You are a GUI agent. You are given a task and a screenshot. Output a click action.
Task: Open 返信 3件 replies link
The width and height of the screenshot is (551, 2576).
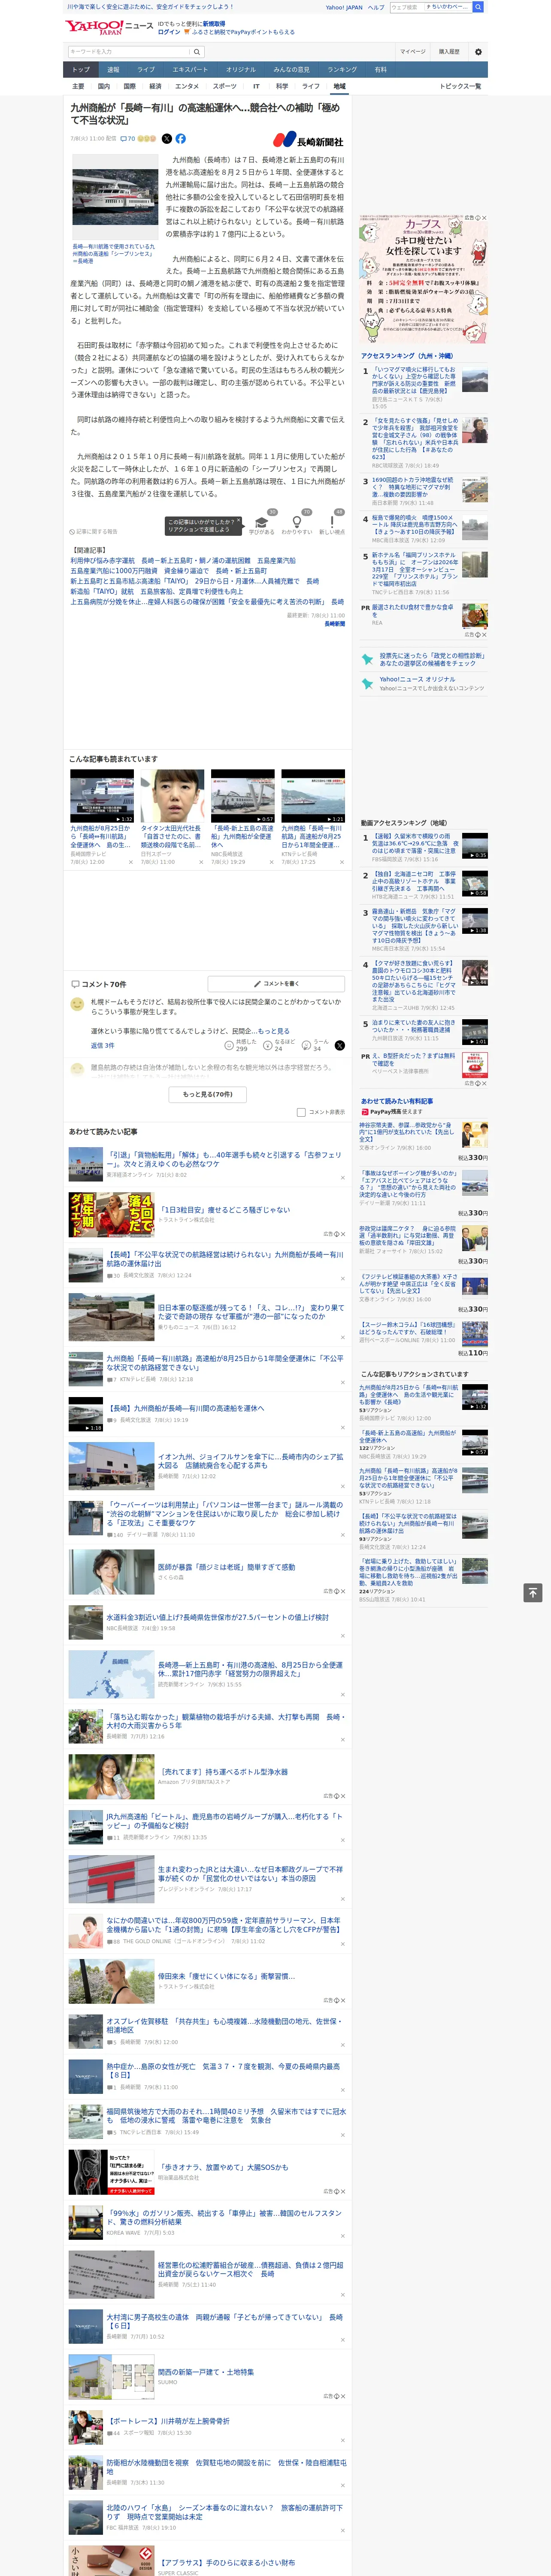point(102,1045)
